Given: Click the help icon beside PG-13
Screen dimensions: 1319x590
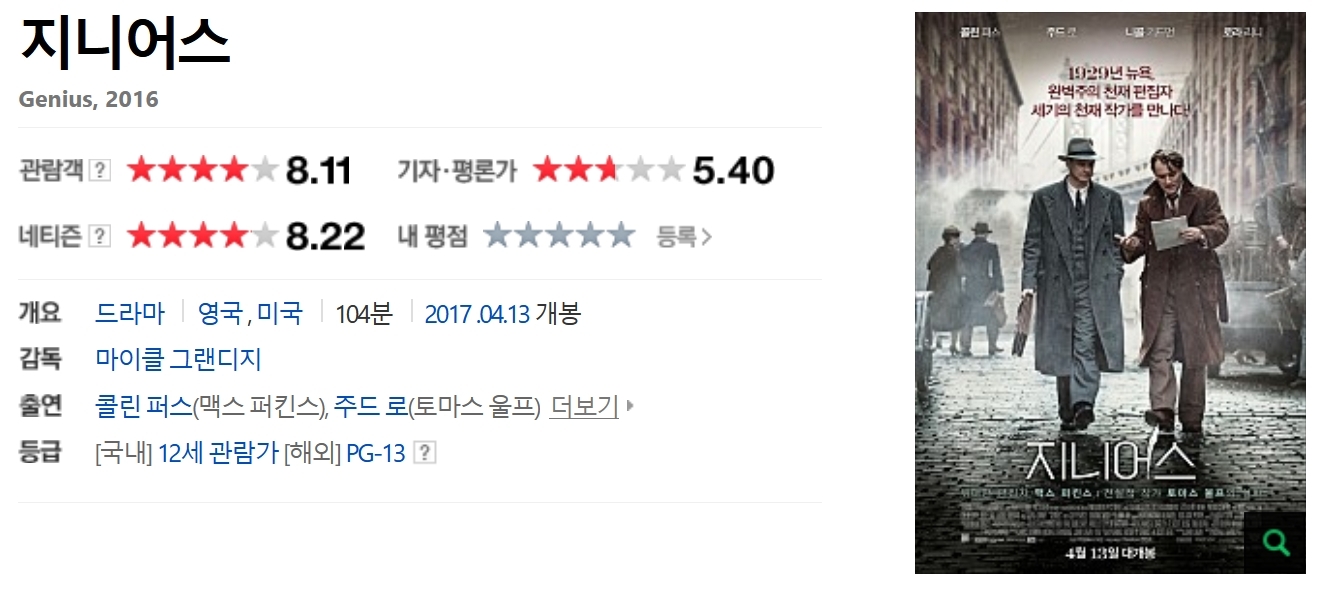Looking at the screenshot, I should pyautogui.click(x=425, y=454).
